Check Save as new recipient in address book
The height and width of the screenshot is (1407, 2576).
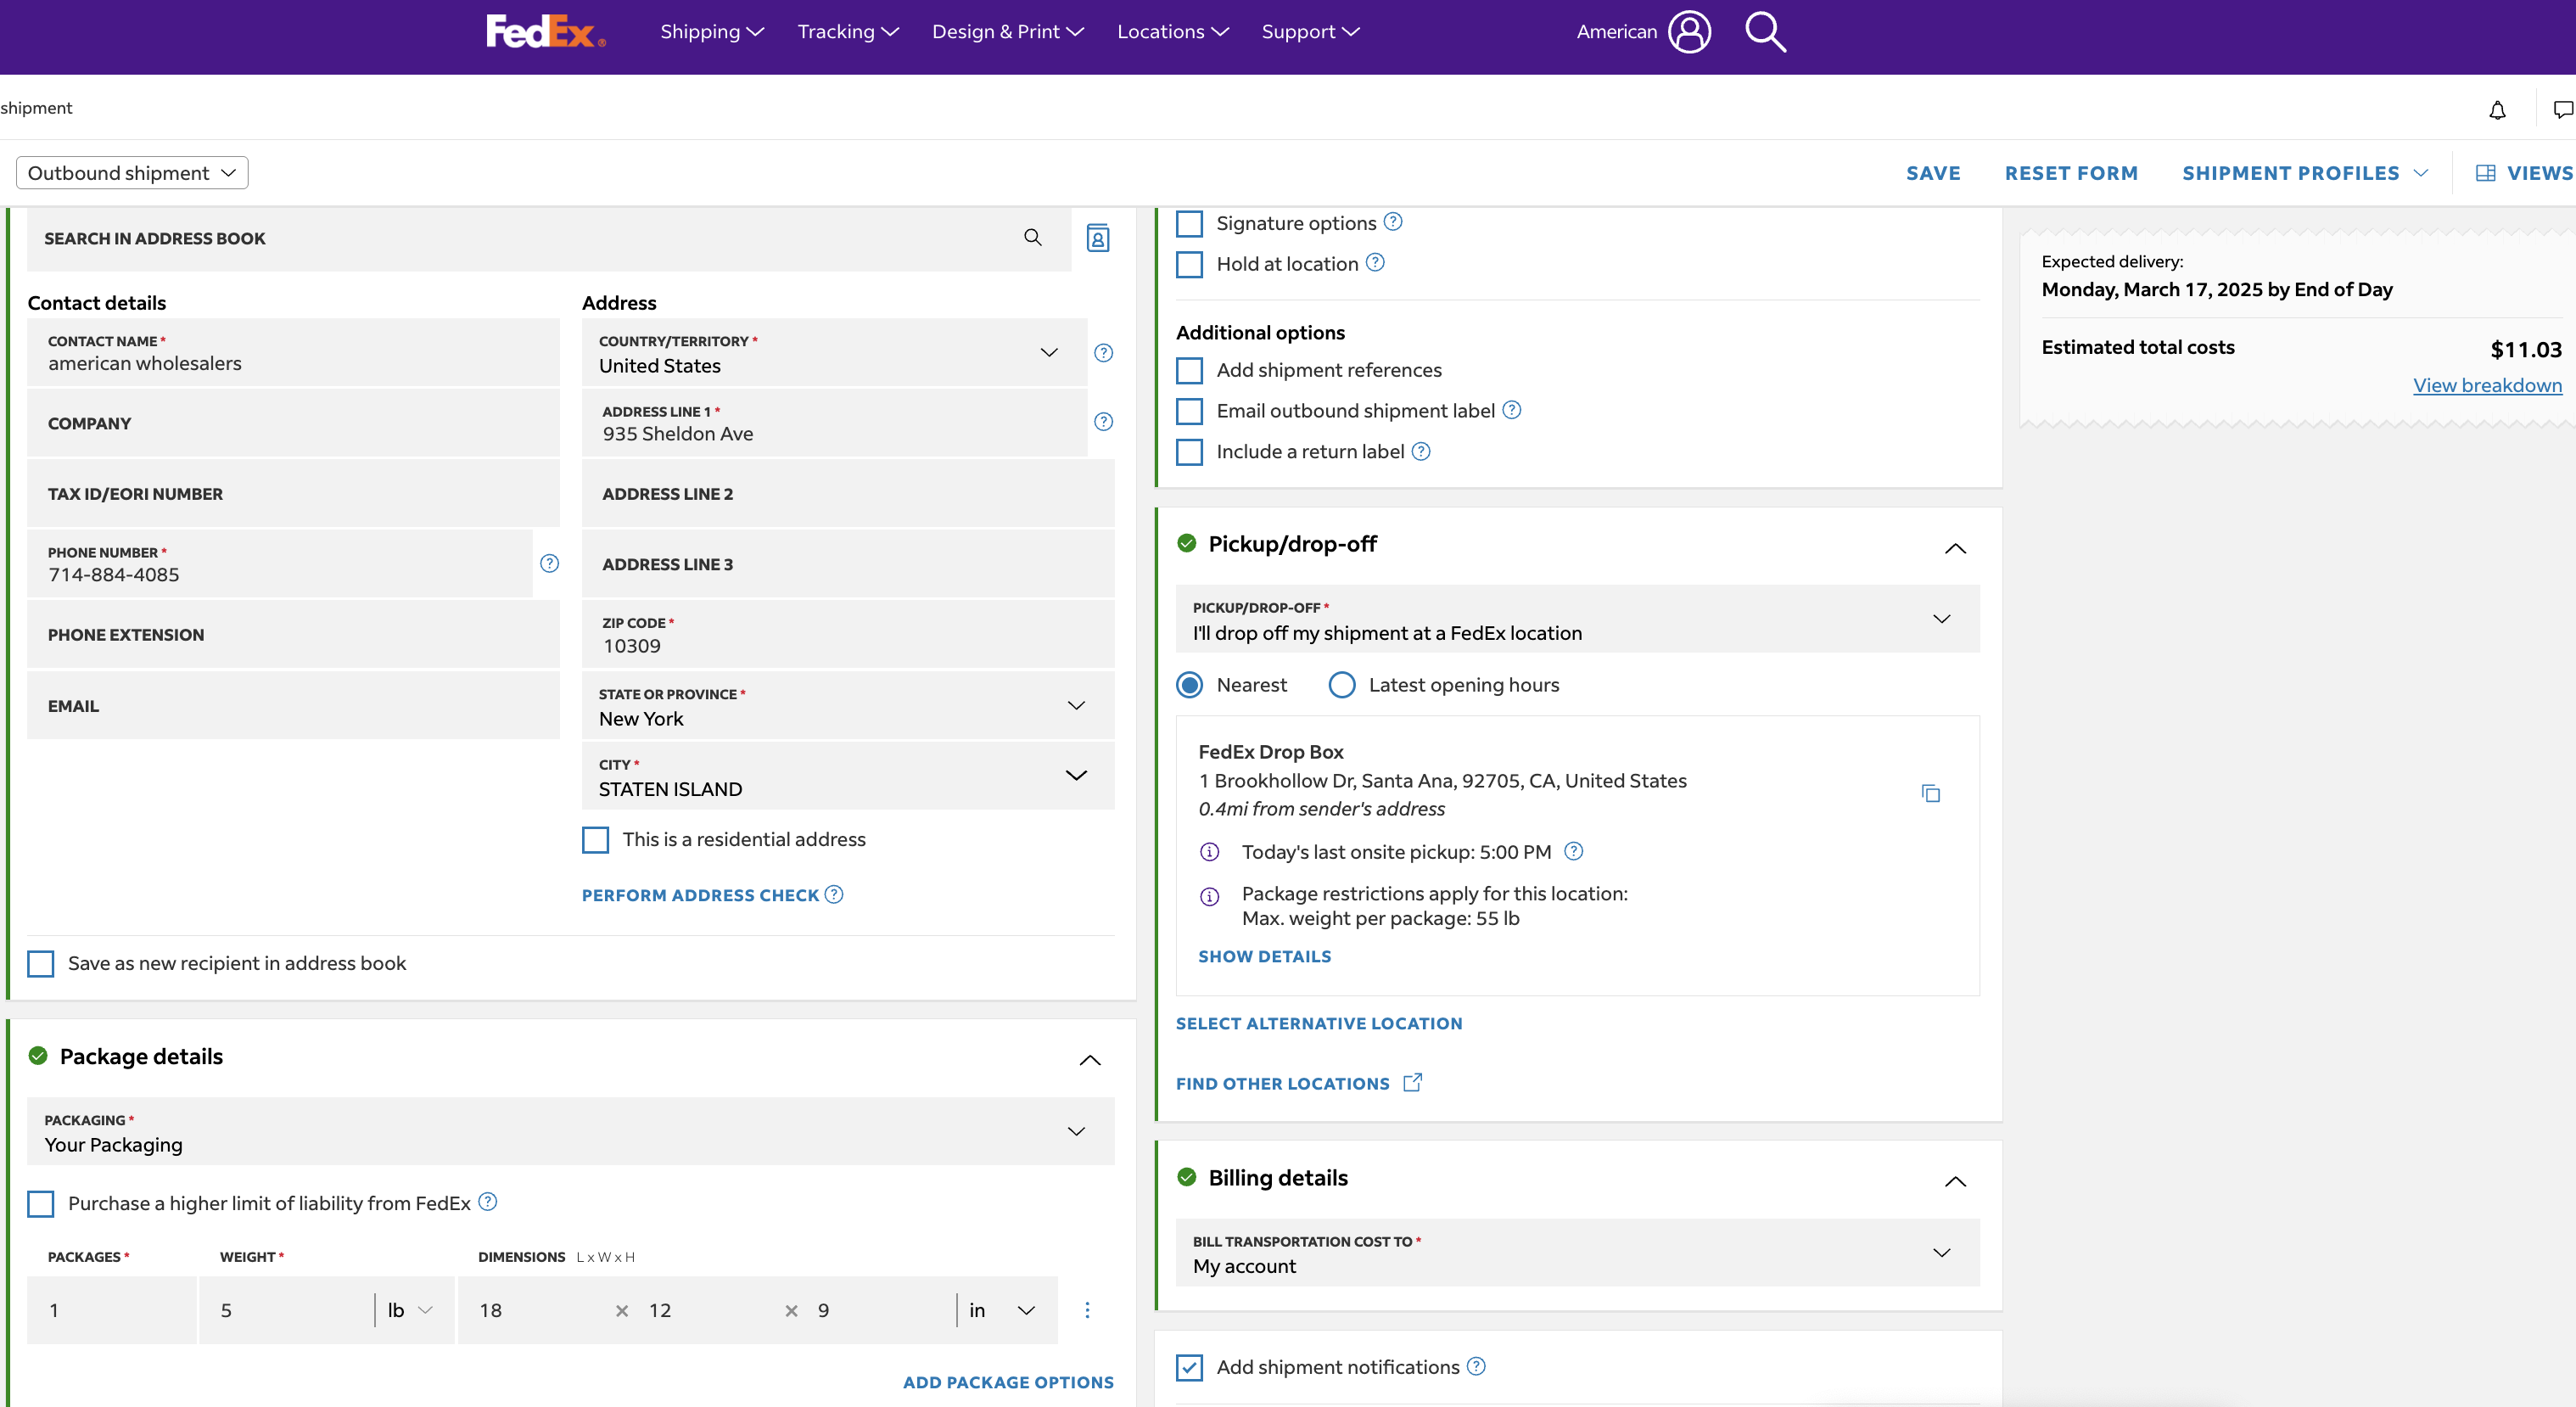tap(41, 964)
